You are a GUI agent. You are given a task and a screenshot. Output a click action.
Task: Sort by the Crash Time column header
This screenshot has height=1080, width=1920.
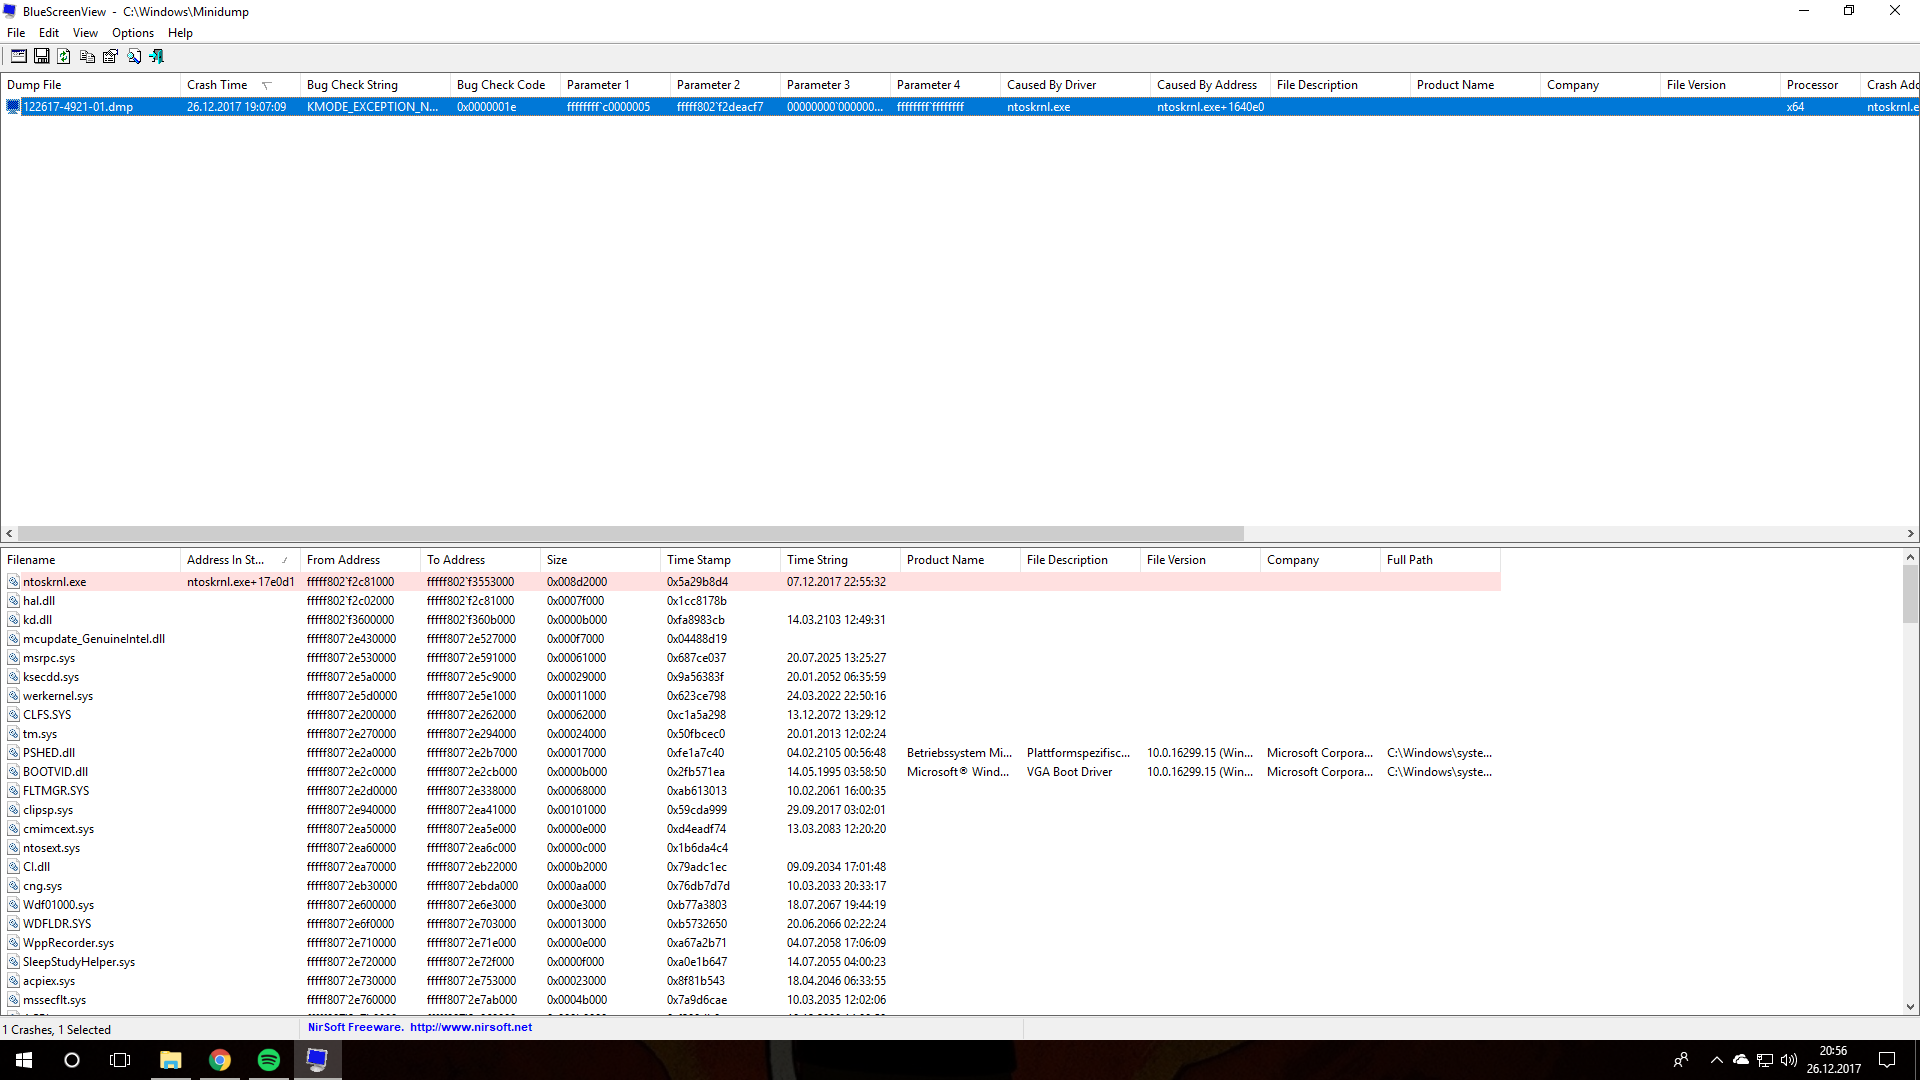pyautogui.click(x=217, y=85)
